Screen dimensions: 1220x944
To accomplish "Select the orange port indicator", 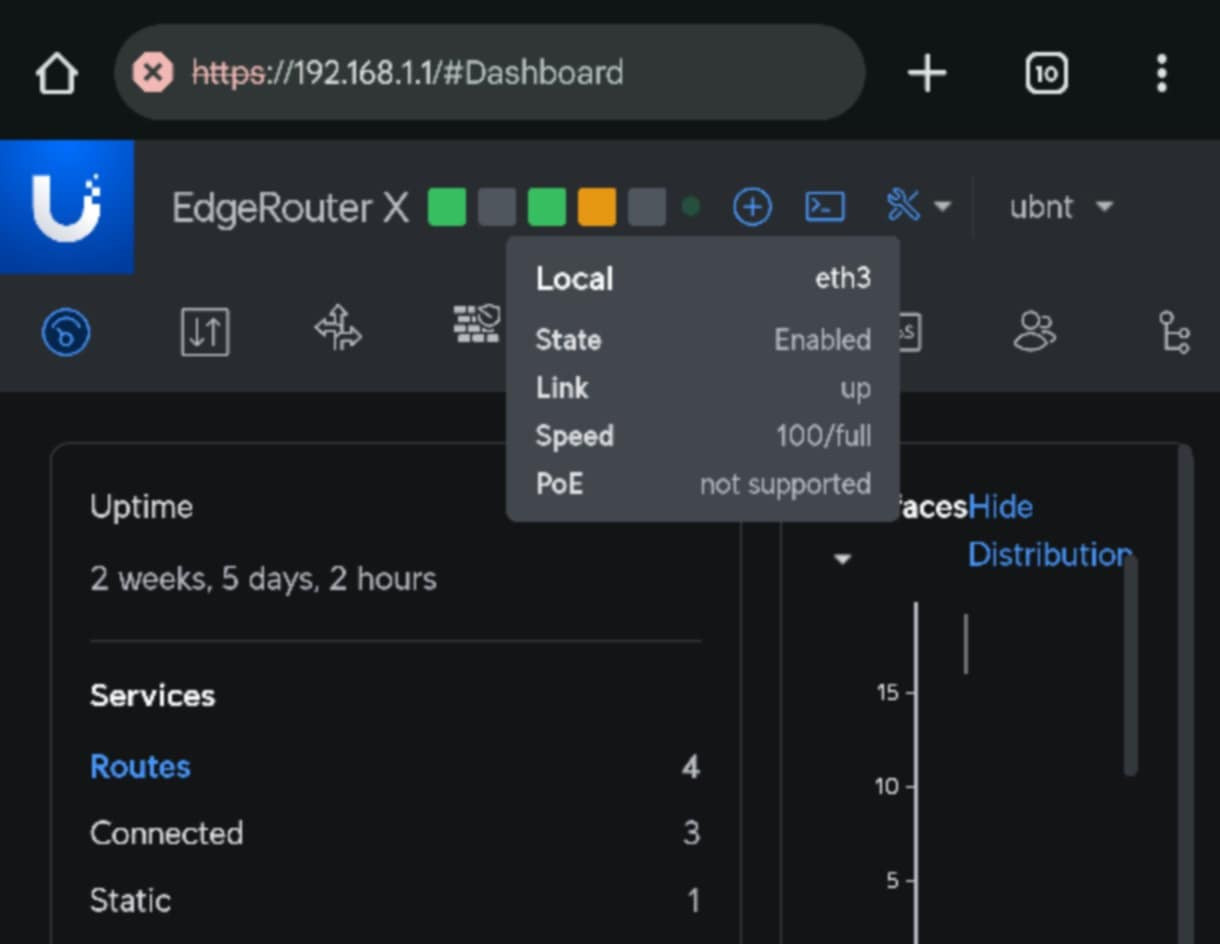I will 597,207.
